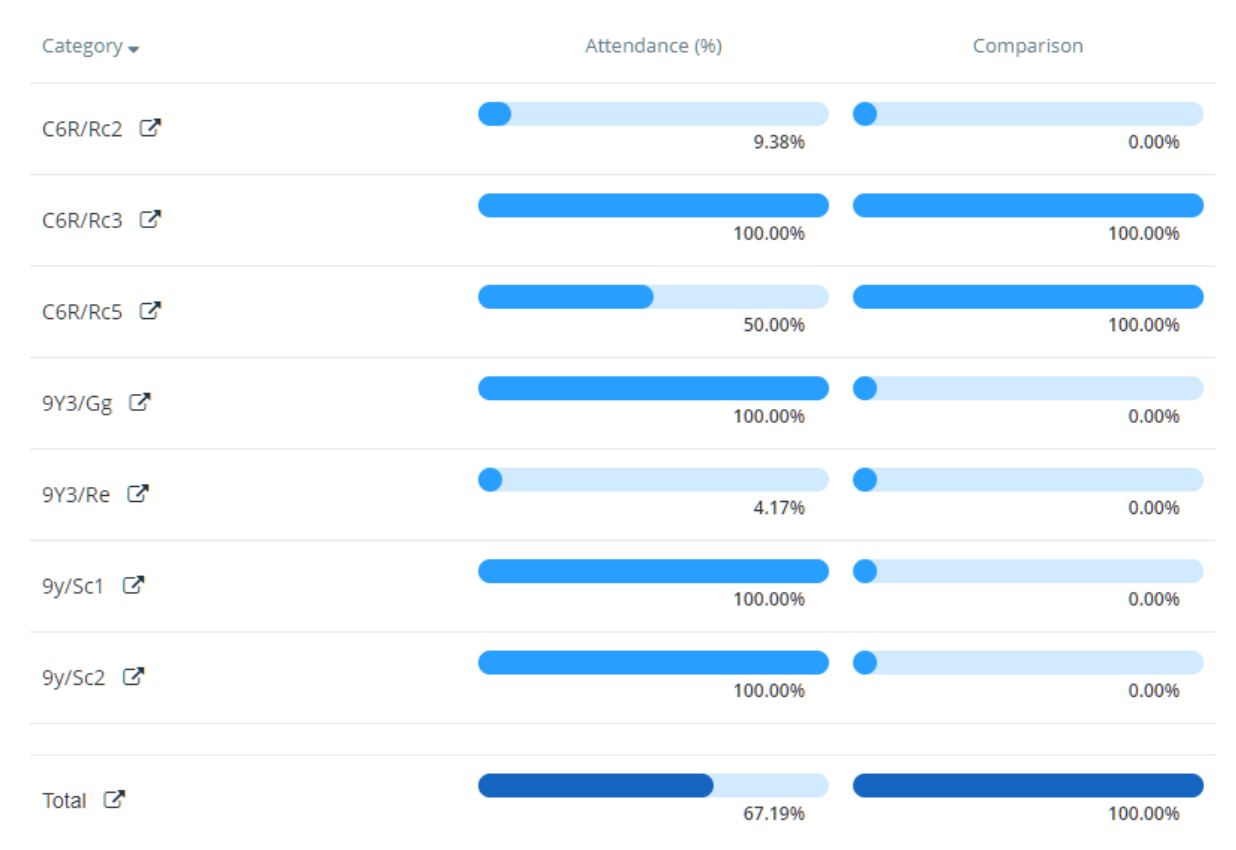
Task: Select the C6R/Rc2 category label
Action: tap(80, 127)
